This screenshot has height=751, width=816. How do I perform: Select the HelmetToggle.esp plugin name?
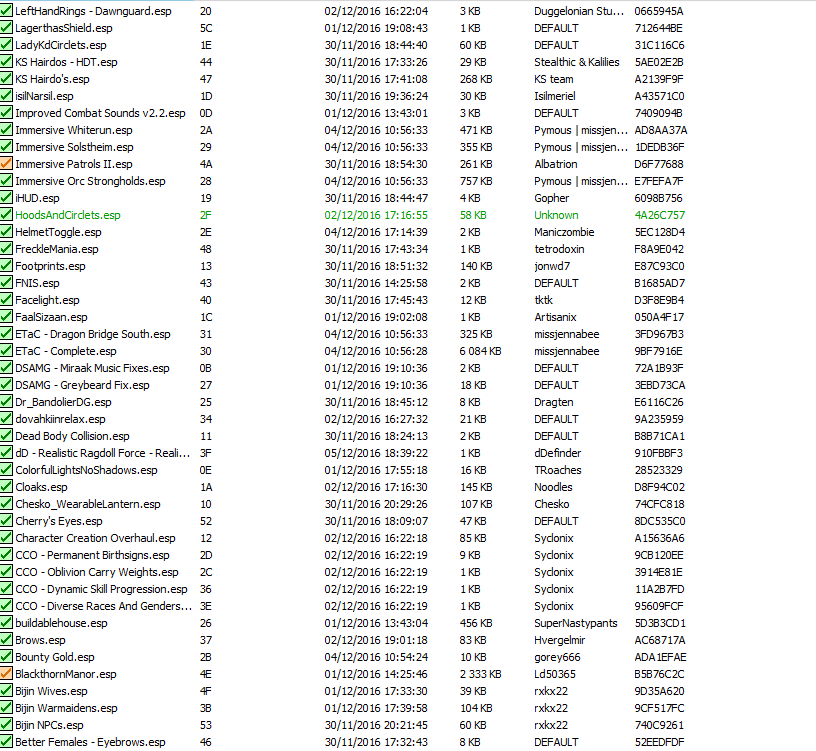tap(58, 232)
